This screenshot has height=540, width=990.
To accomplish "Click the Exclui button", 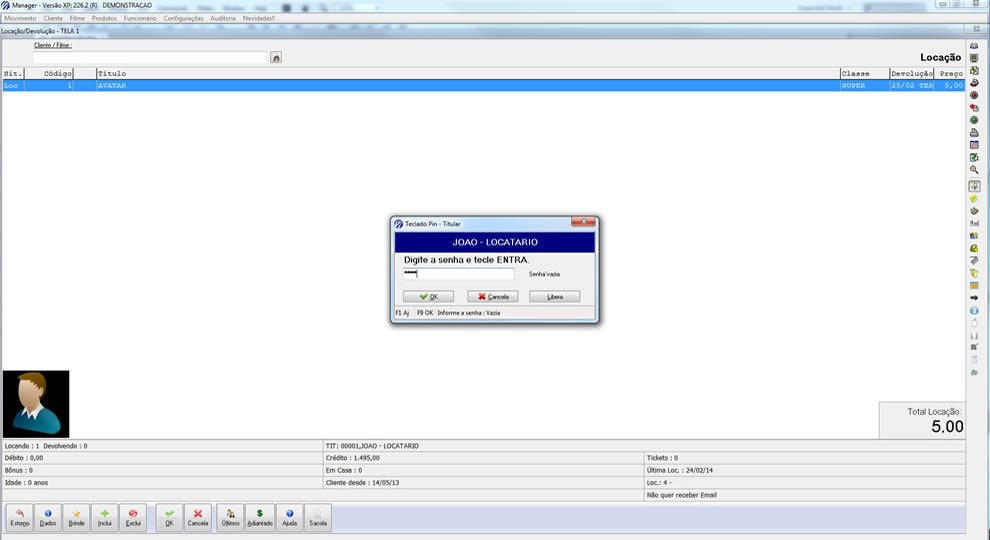I will (132, 517).
